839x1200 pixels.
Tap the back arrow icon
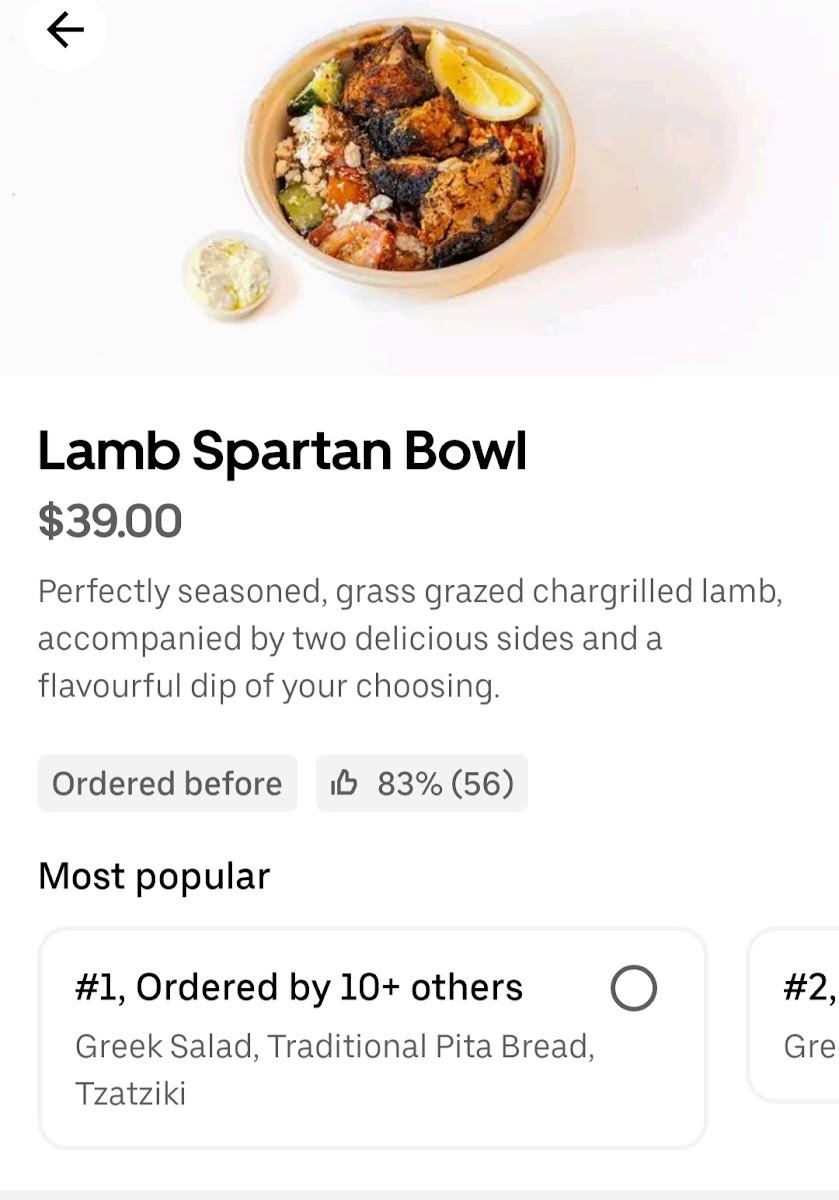point(65,31)
